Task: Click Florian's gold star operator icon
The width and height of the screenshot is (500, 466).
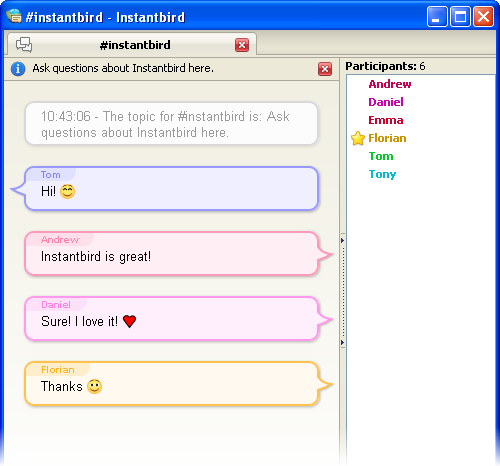Action: tap(358, 138)
